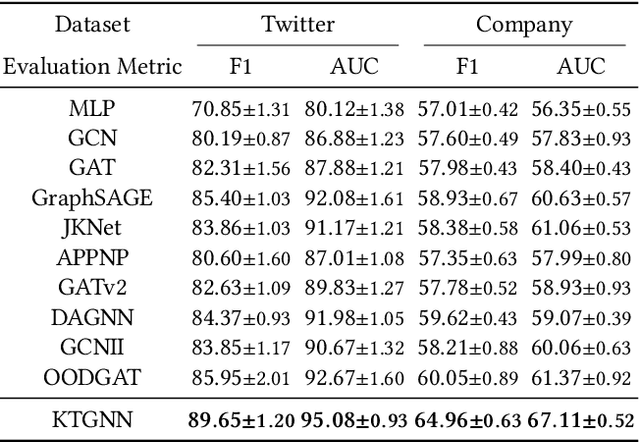Select the MLP row label
The image size is (640, 442).
[x=91, y=108]
